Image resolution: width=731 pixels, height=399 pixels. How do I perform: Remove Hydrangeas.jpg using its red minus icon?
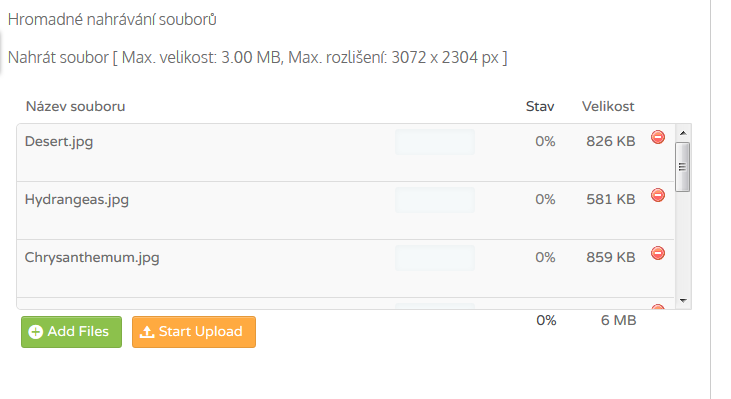658,195
